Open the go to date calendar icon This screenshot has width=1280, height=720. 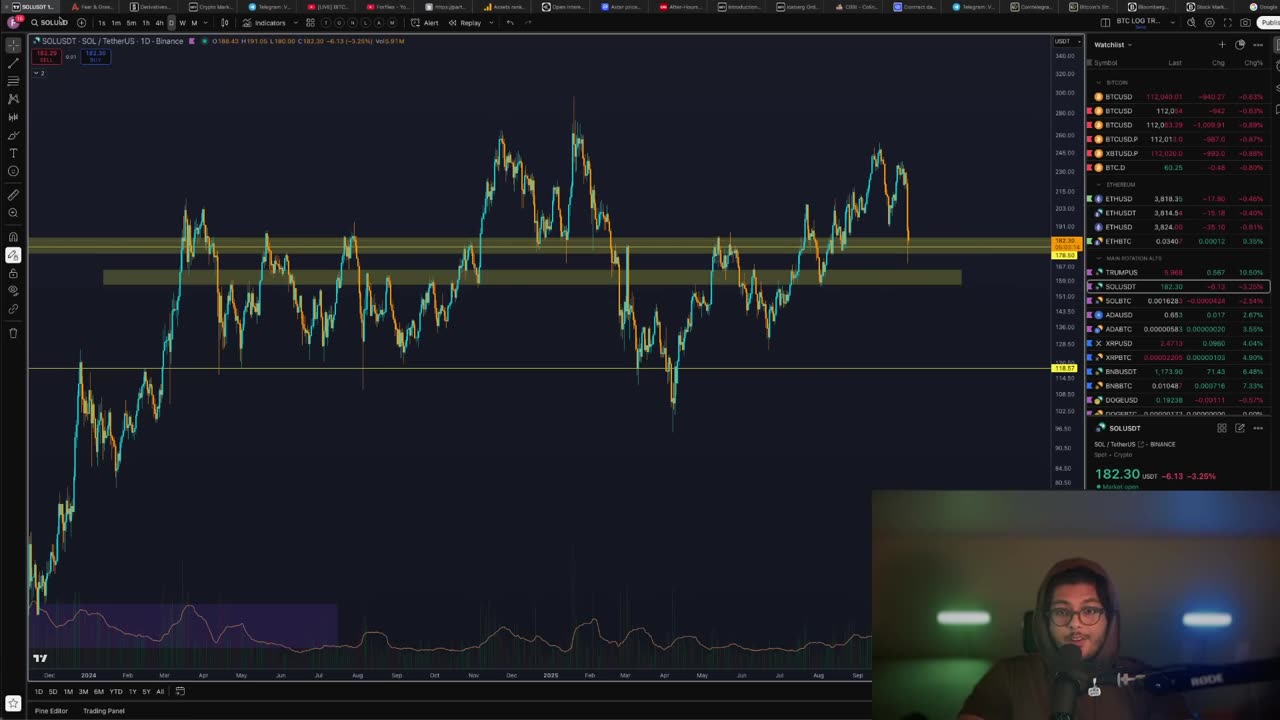pos(180,691)
